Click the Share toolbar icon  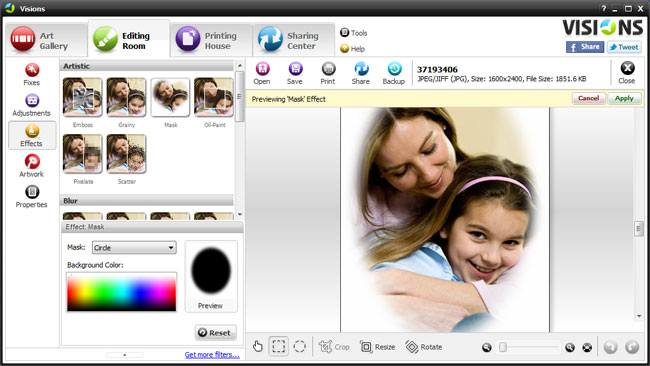(361, 73)
